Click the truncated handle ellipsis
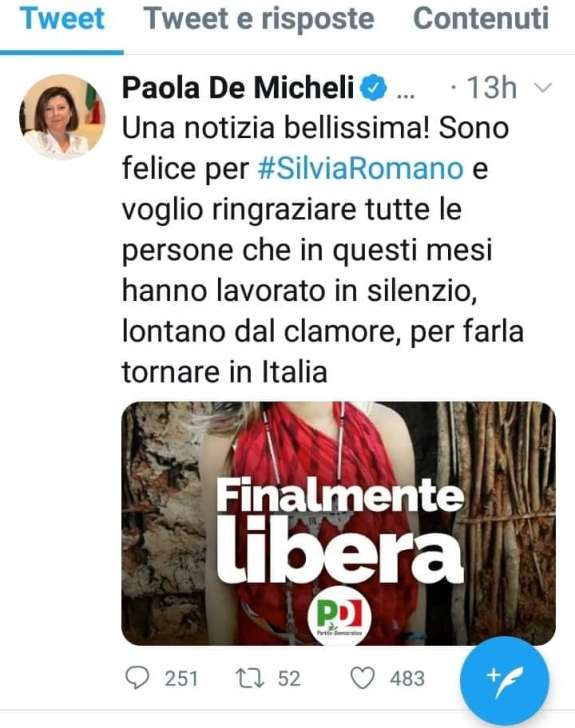 coord(406,94)
